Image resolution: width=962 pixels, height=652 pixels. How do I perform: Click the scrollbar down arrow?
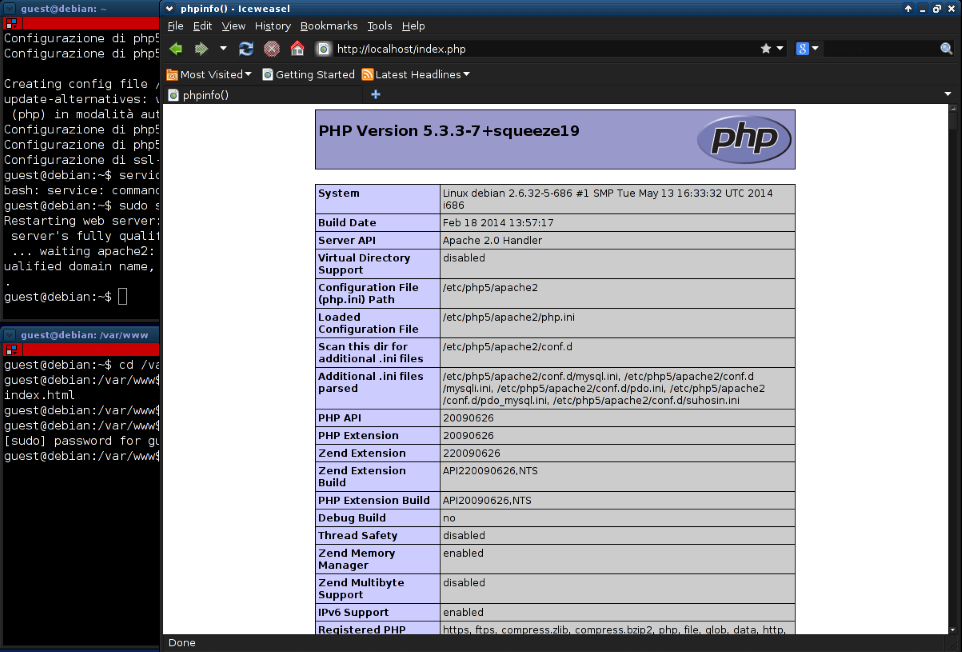952,630
